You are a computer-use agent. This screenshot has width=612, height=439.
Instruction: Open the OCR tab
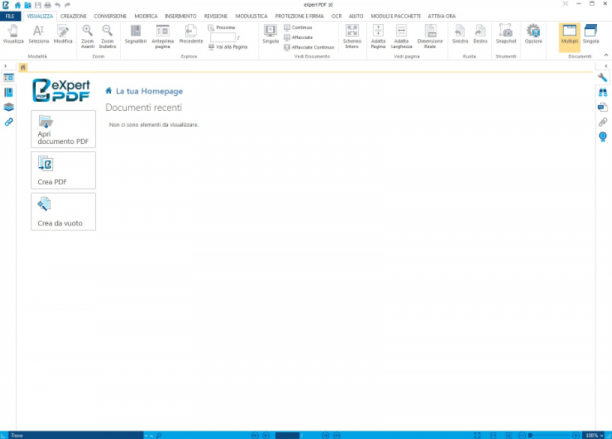[336, 16]
